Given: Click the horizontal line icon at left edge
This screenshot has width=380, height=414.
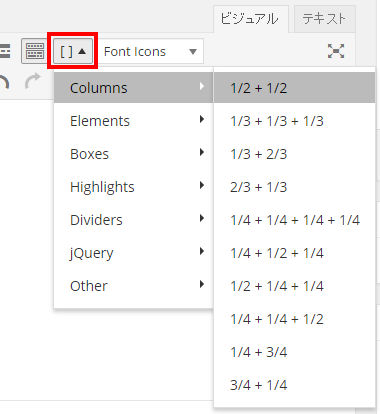Looking at the screenshot, I should click(5, 51).
